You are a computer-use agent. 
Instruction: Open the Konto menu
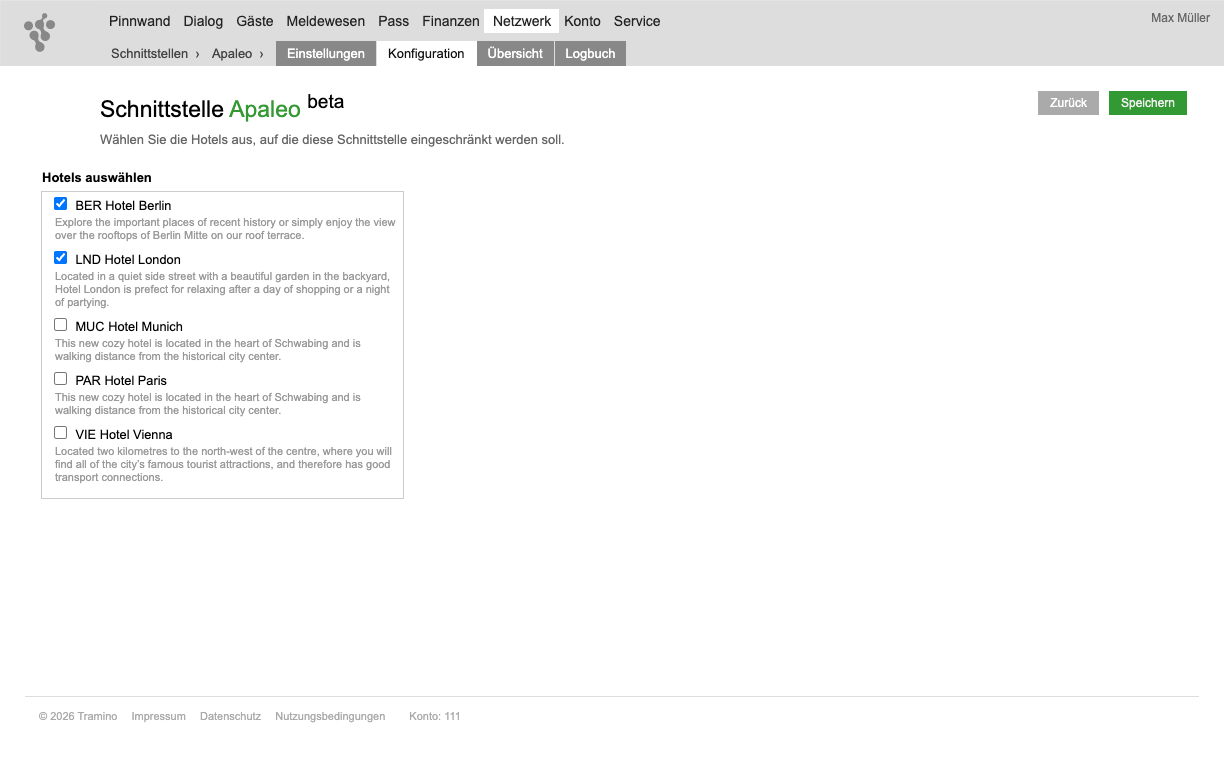pos(582,21)
